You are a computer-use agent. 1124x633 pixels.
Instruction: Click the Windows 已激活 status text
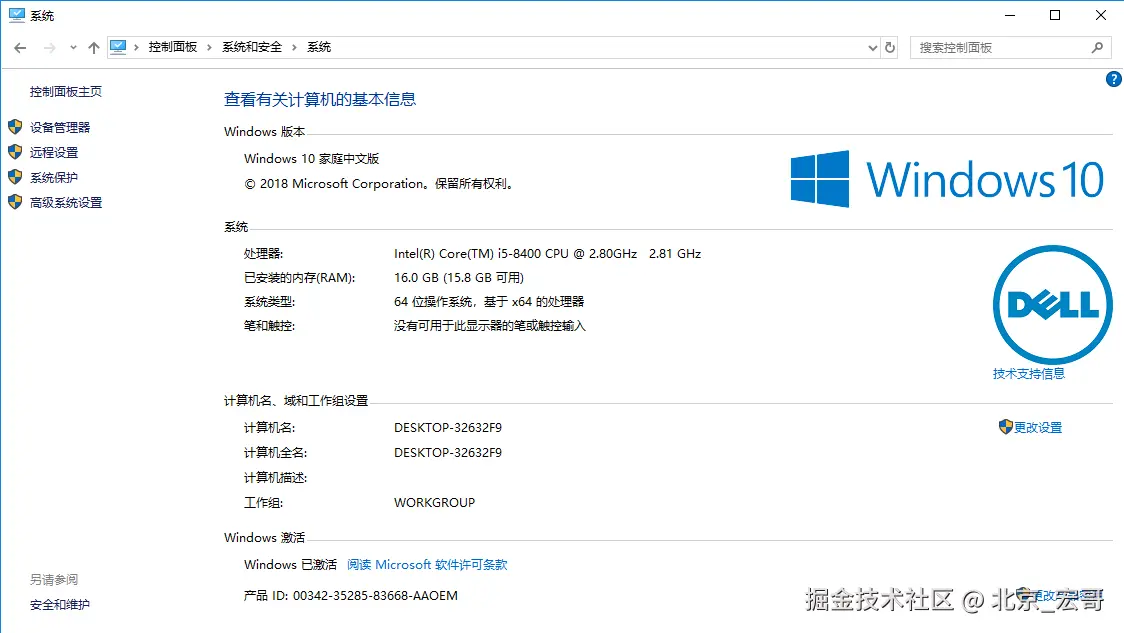pyautogui.click(x=290, y=565)
